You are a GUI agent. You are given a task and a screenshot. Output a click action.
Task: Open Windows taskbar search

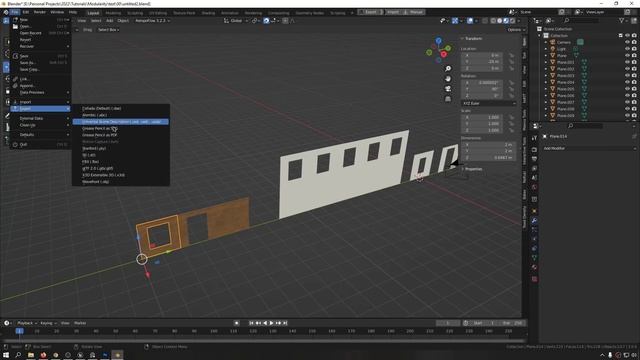click(x=18, y=355)
